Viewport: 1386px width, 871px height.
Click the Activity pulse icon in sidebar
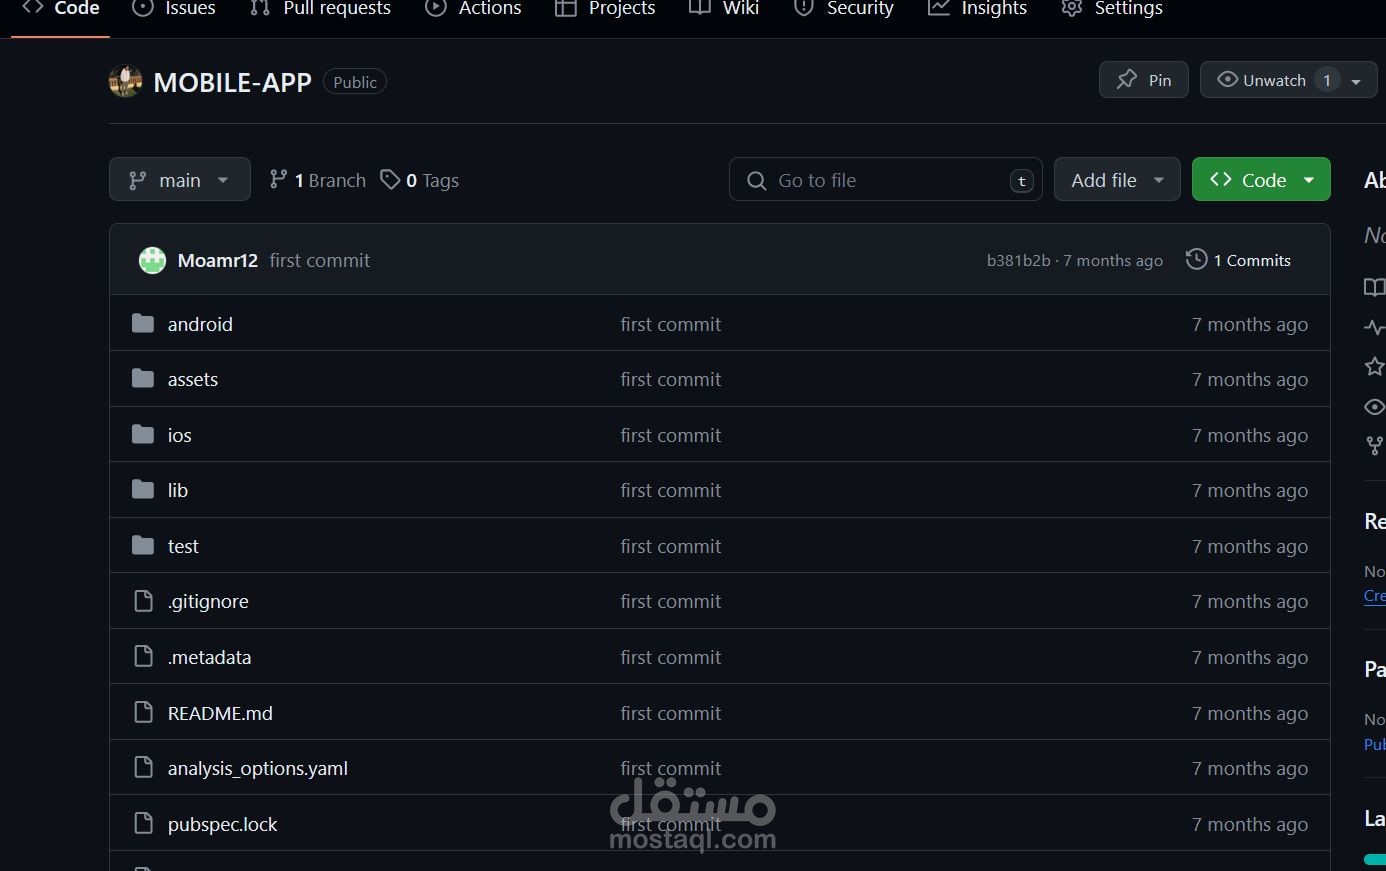pyautogui.click(x=1374, y=327)
